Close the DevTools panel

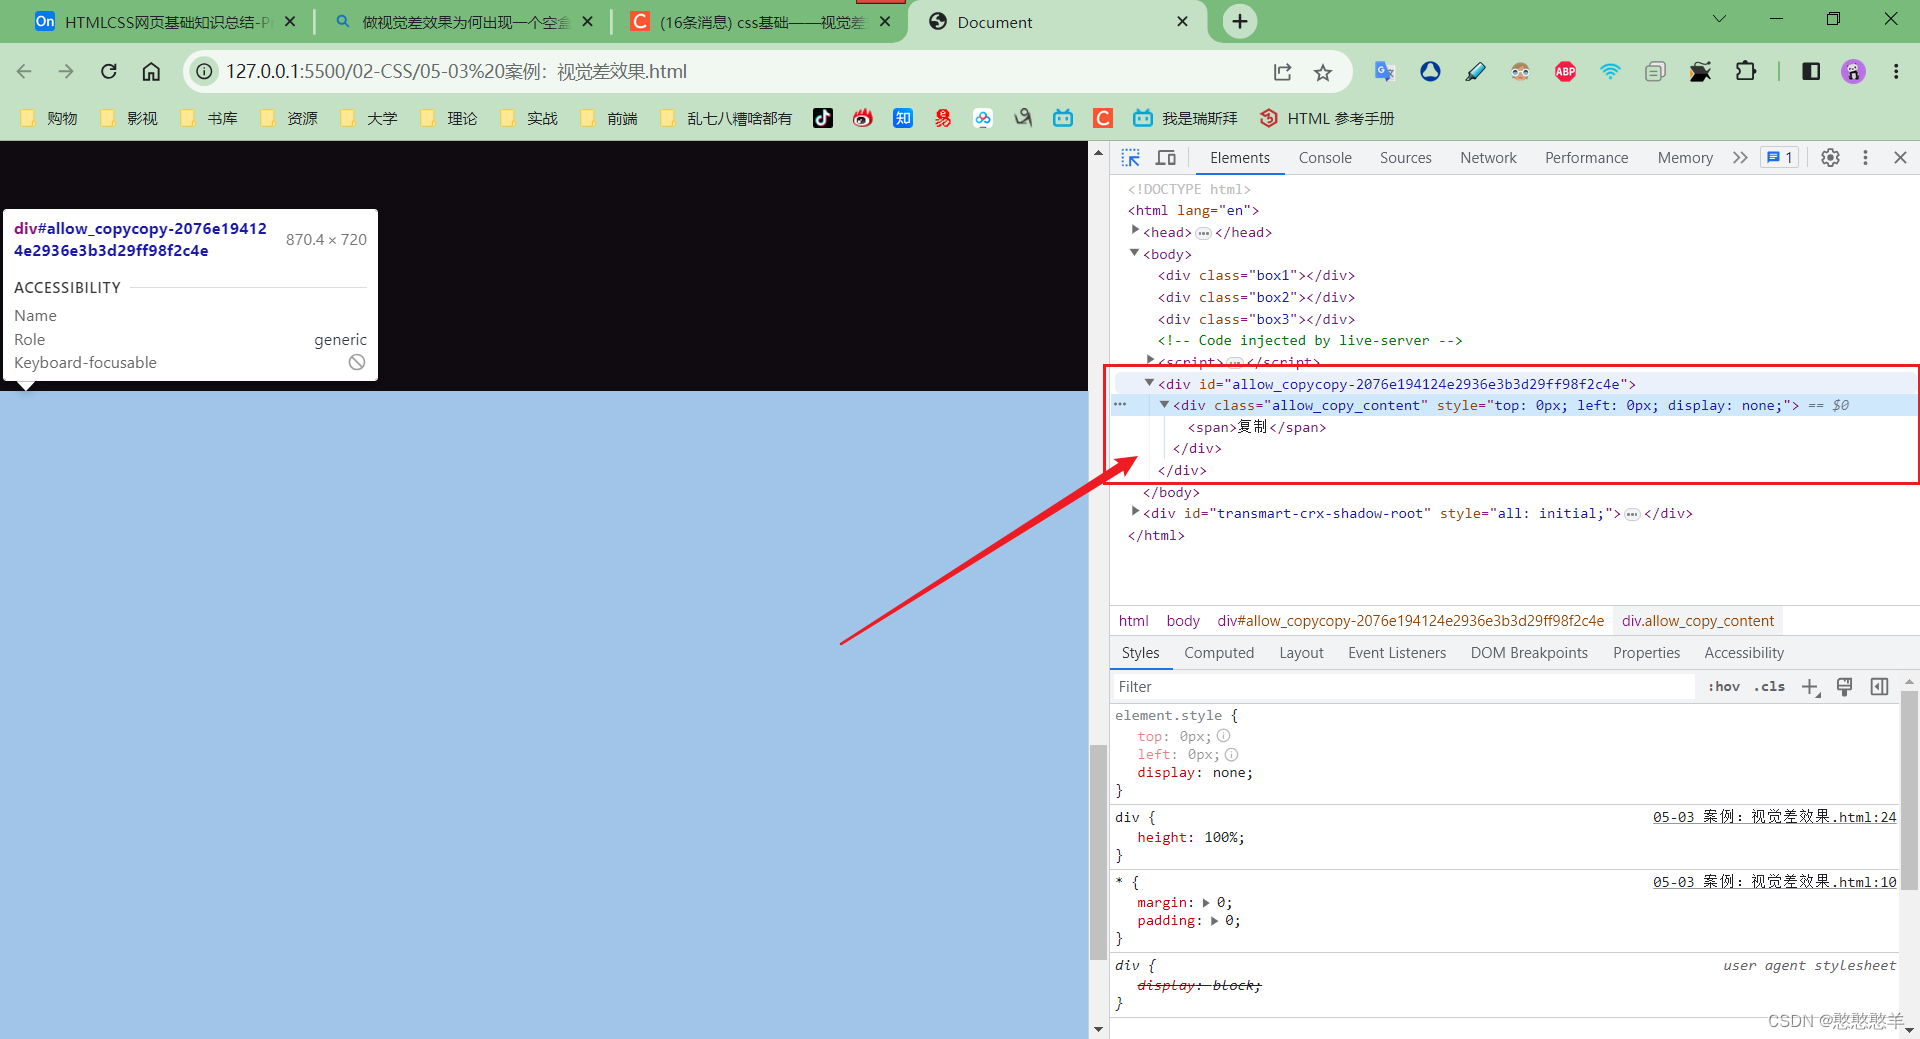pyautogui.click(x=1900, y=158)
